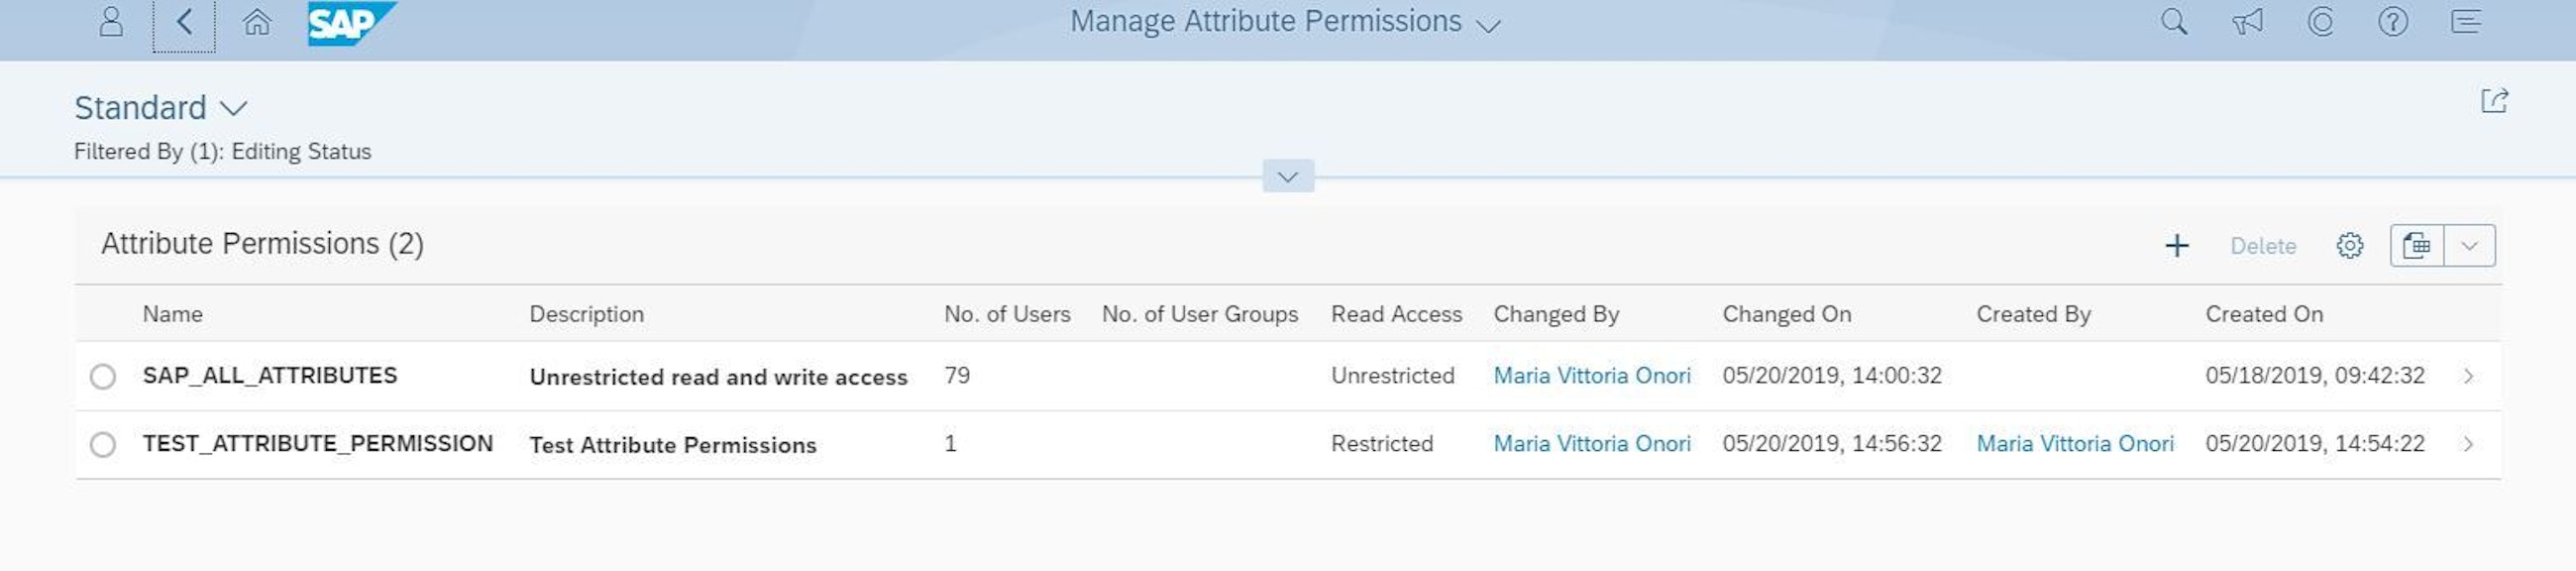Click the Name column header
Viewport: 2576px width, 571px height.
[x=173, y=314]
